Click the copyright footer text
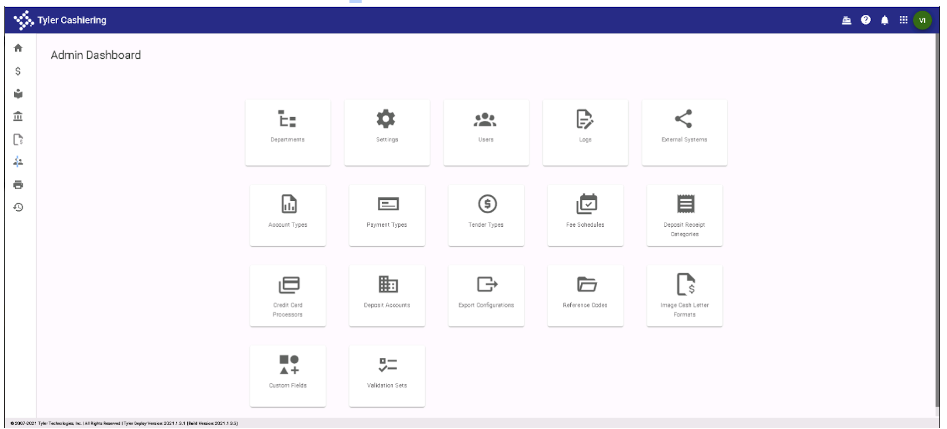The height and width of the screenshot is (429, 947). click(124, 424)
